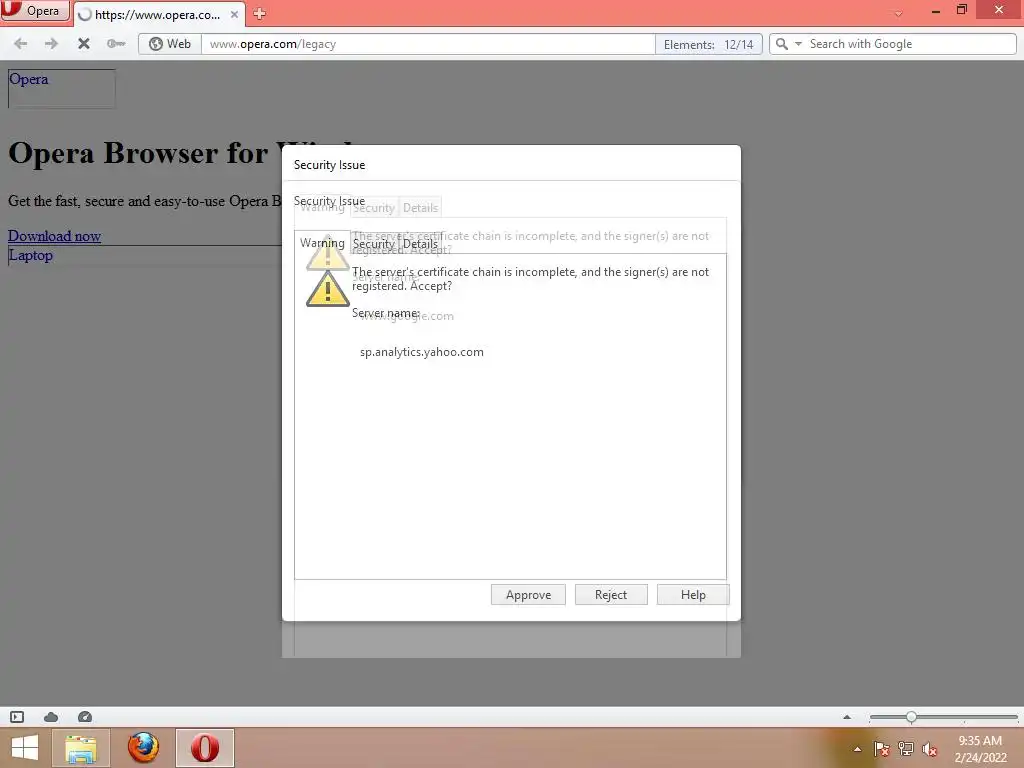Viewport: 1024px width, 768px height.
Task: Open File Explorer from taskbar
Action: [x=80, y=748]
